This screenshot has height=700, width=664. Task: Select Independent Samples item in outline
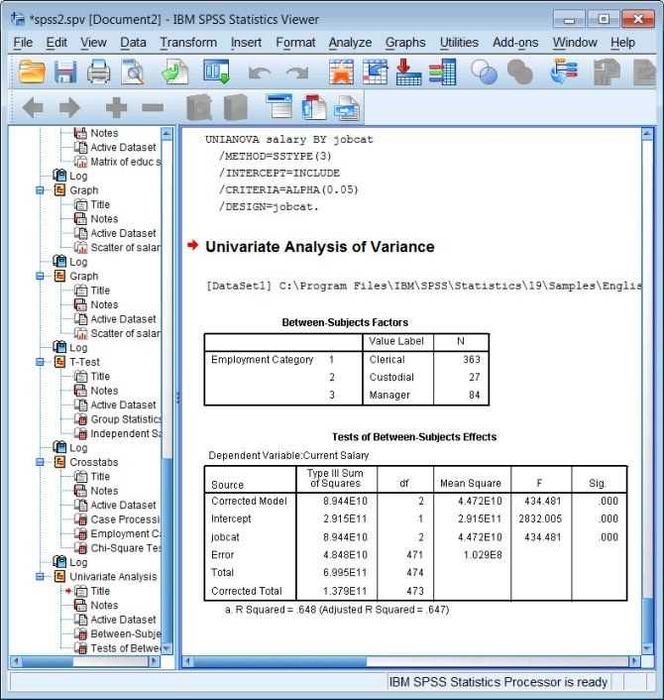tap(125, 433)
